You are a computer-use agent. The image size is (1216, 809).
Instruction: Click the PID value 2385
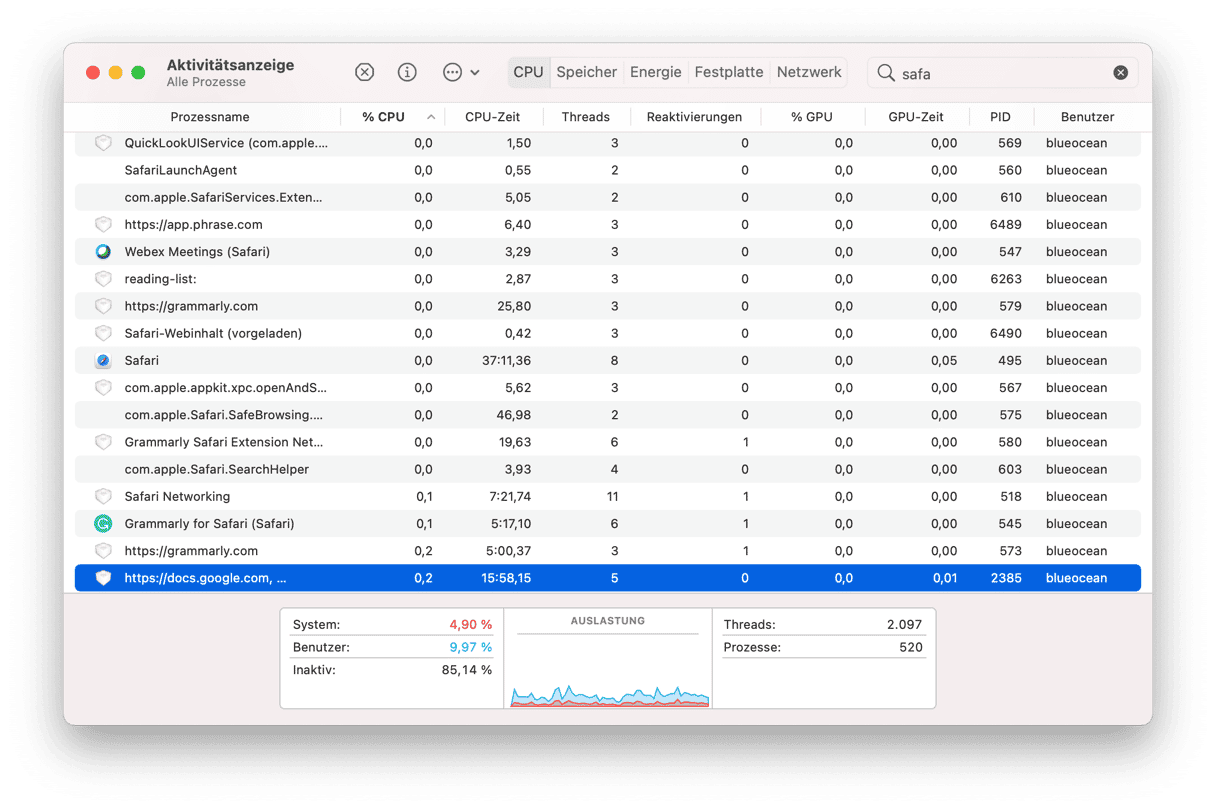(1006, 578)
